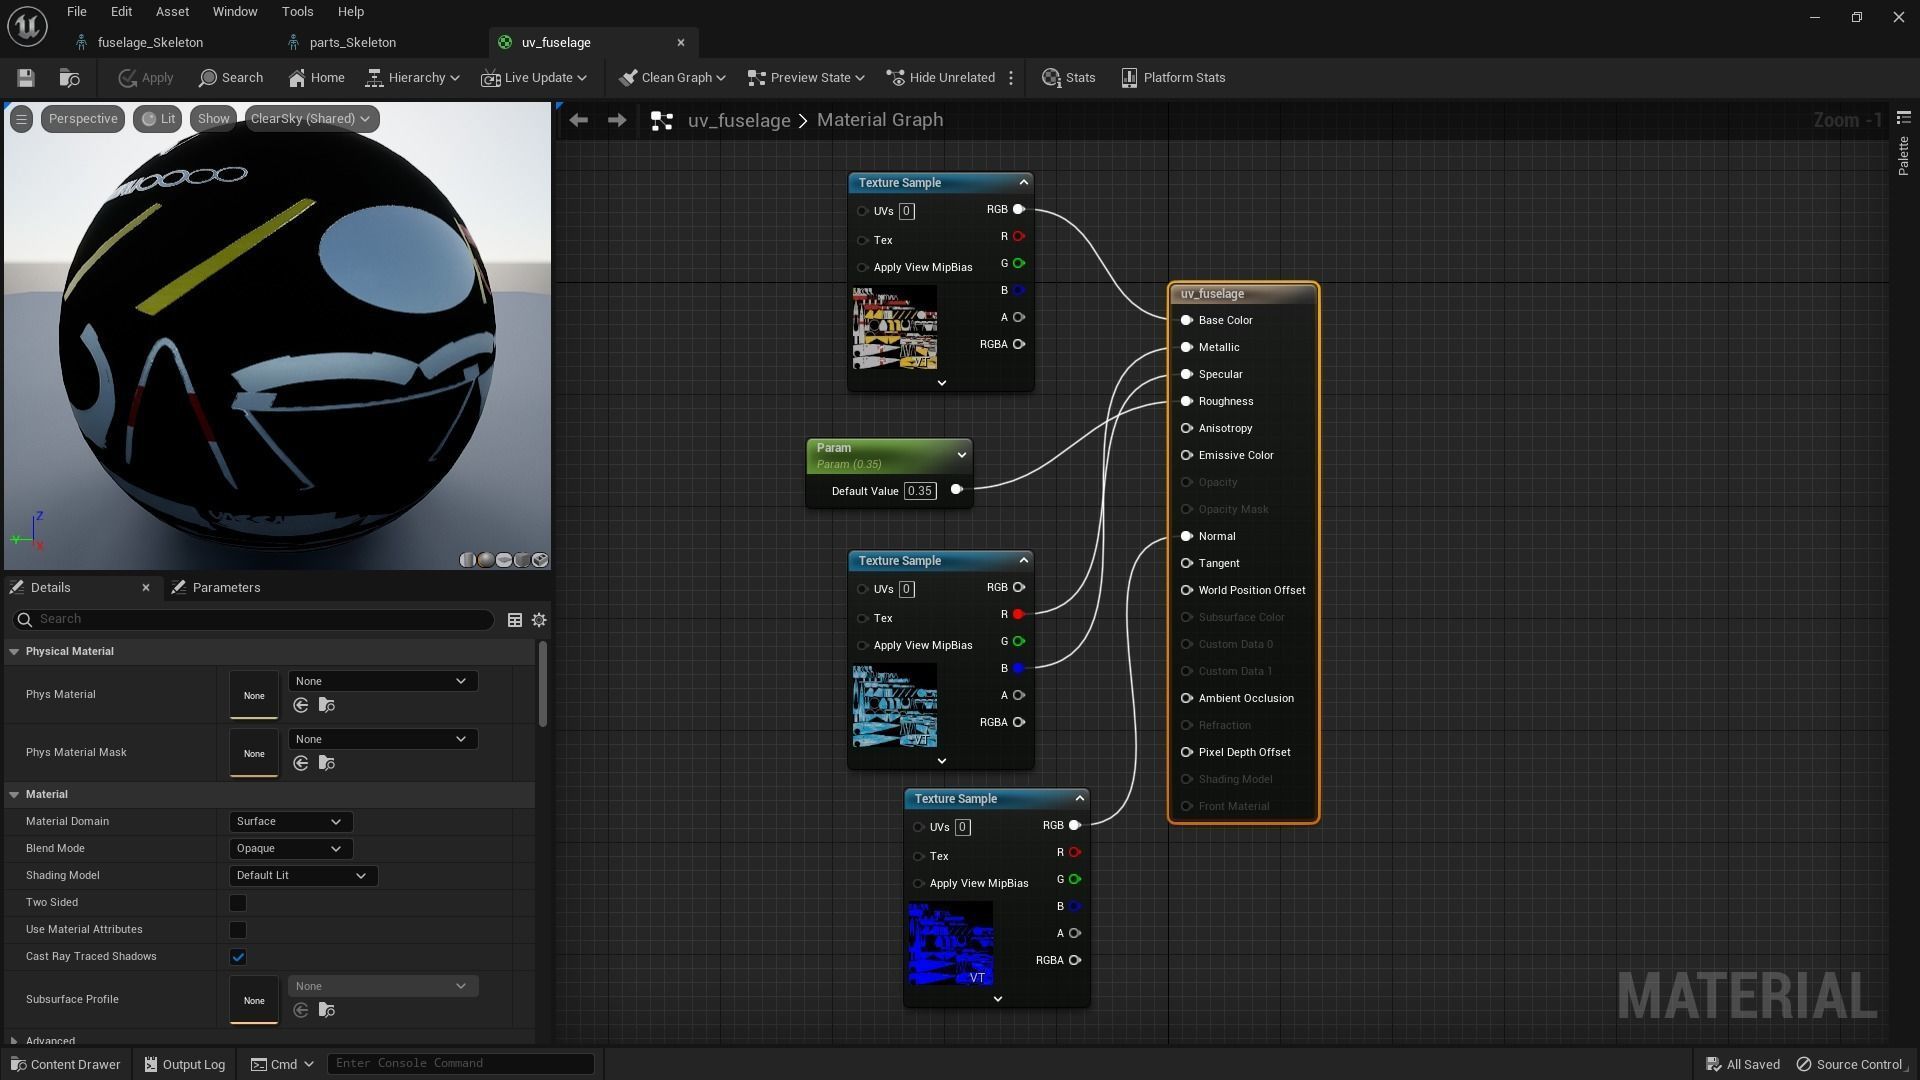The width and height of the screenshot is (1920, 1080).
Task: Click the Browse to asset icon in toolbar
Action: [69, 78]
